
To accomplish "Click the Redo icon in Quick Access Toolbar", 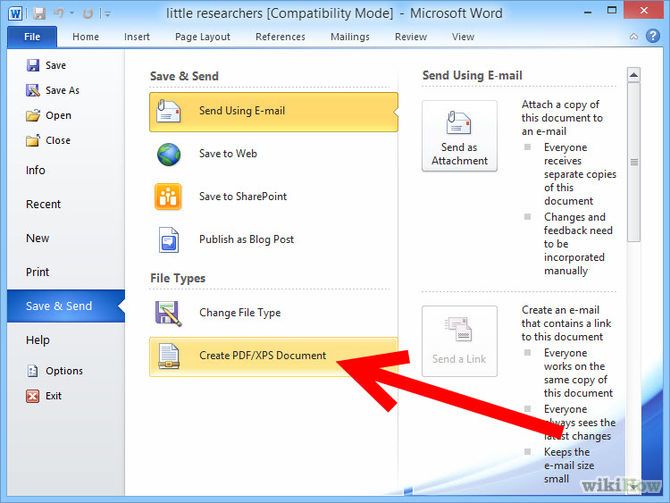I will [x=88, y=14].
